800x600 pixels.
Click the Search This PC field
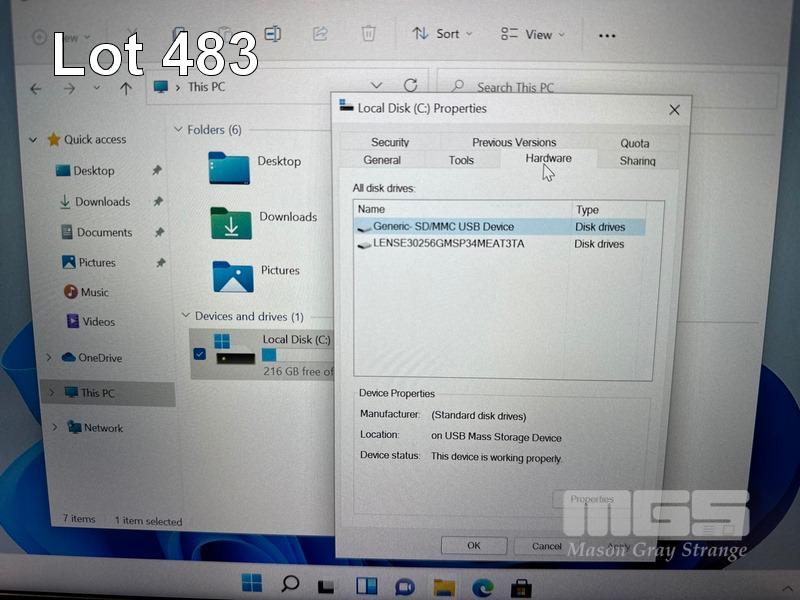tap(600, 88)
